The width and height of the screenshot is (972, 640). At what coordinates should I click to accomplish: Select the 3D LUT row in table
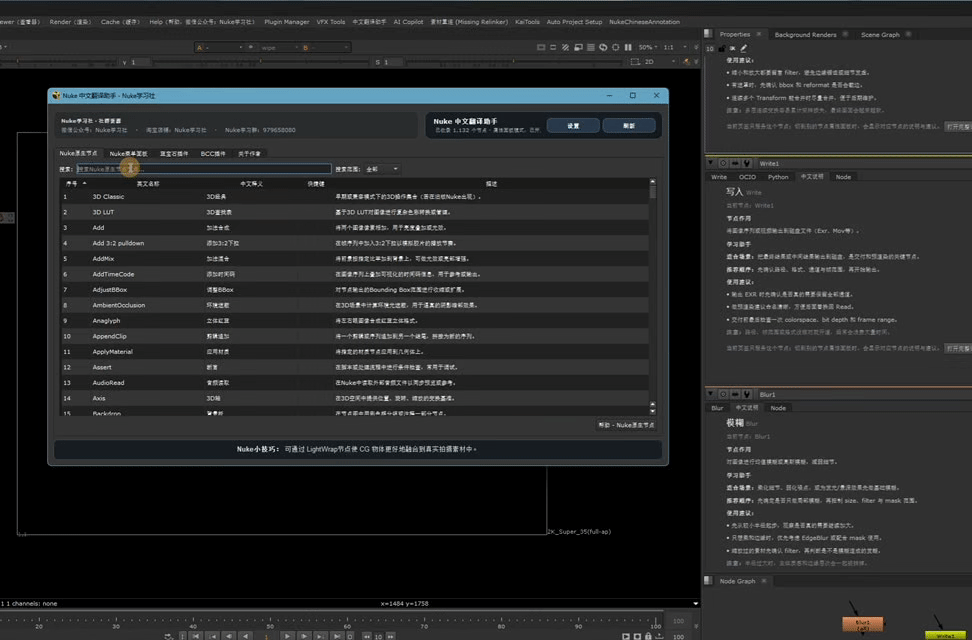pyautogui.click(x=355, y=212)
